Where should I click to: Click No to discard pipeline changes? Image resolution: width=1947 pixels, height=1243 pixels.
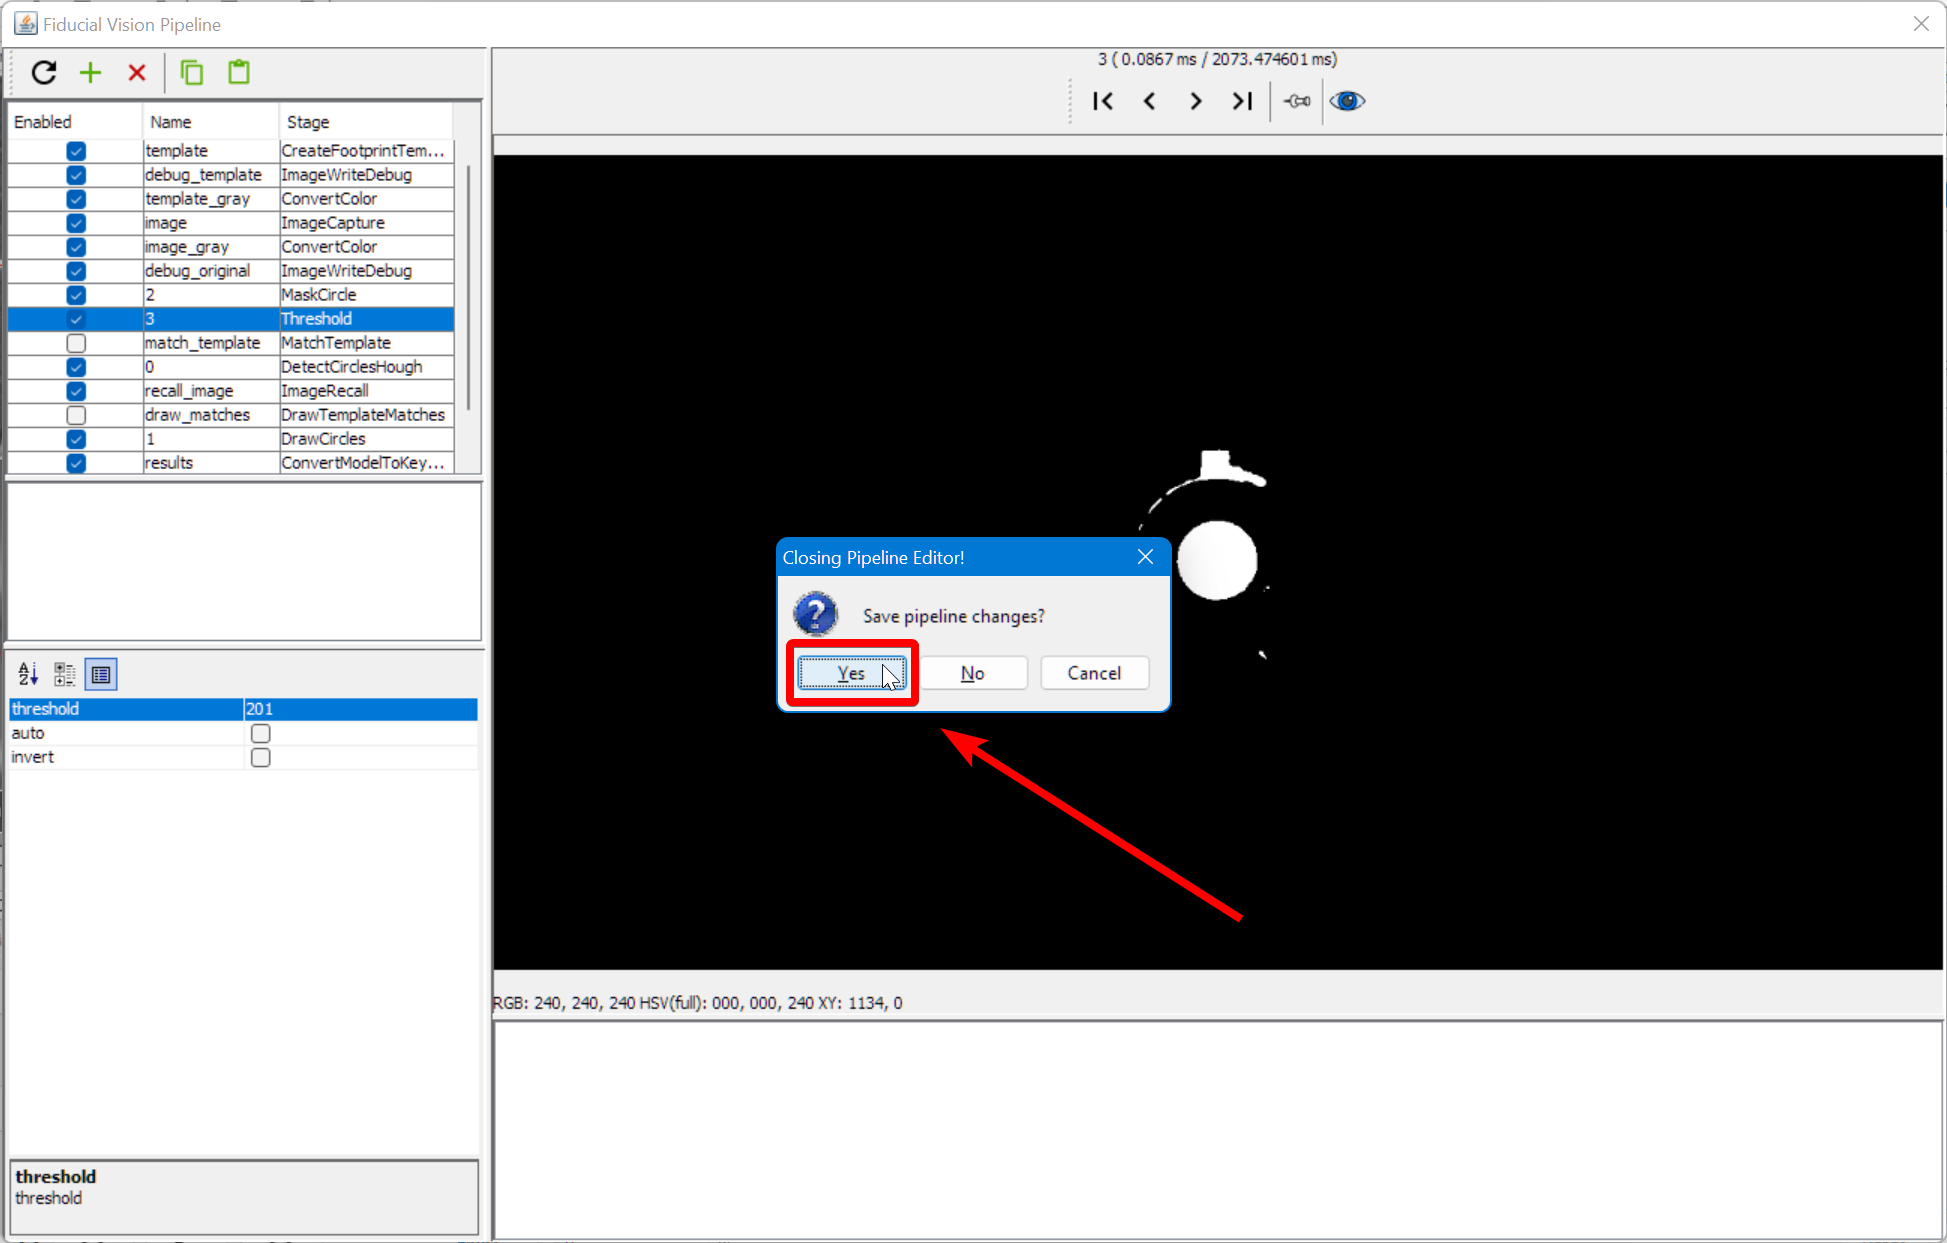pyautogui.click(x=973, y=673)
